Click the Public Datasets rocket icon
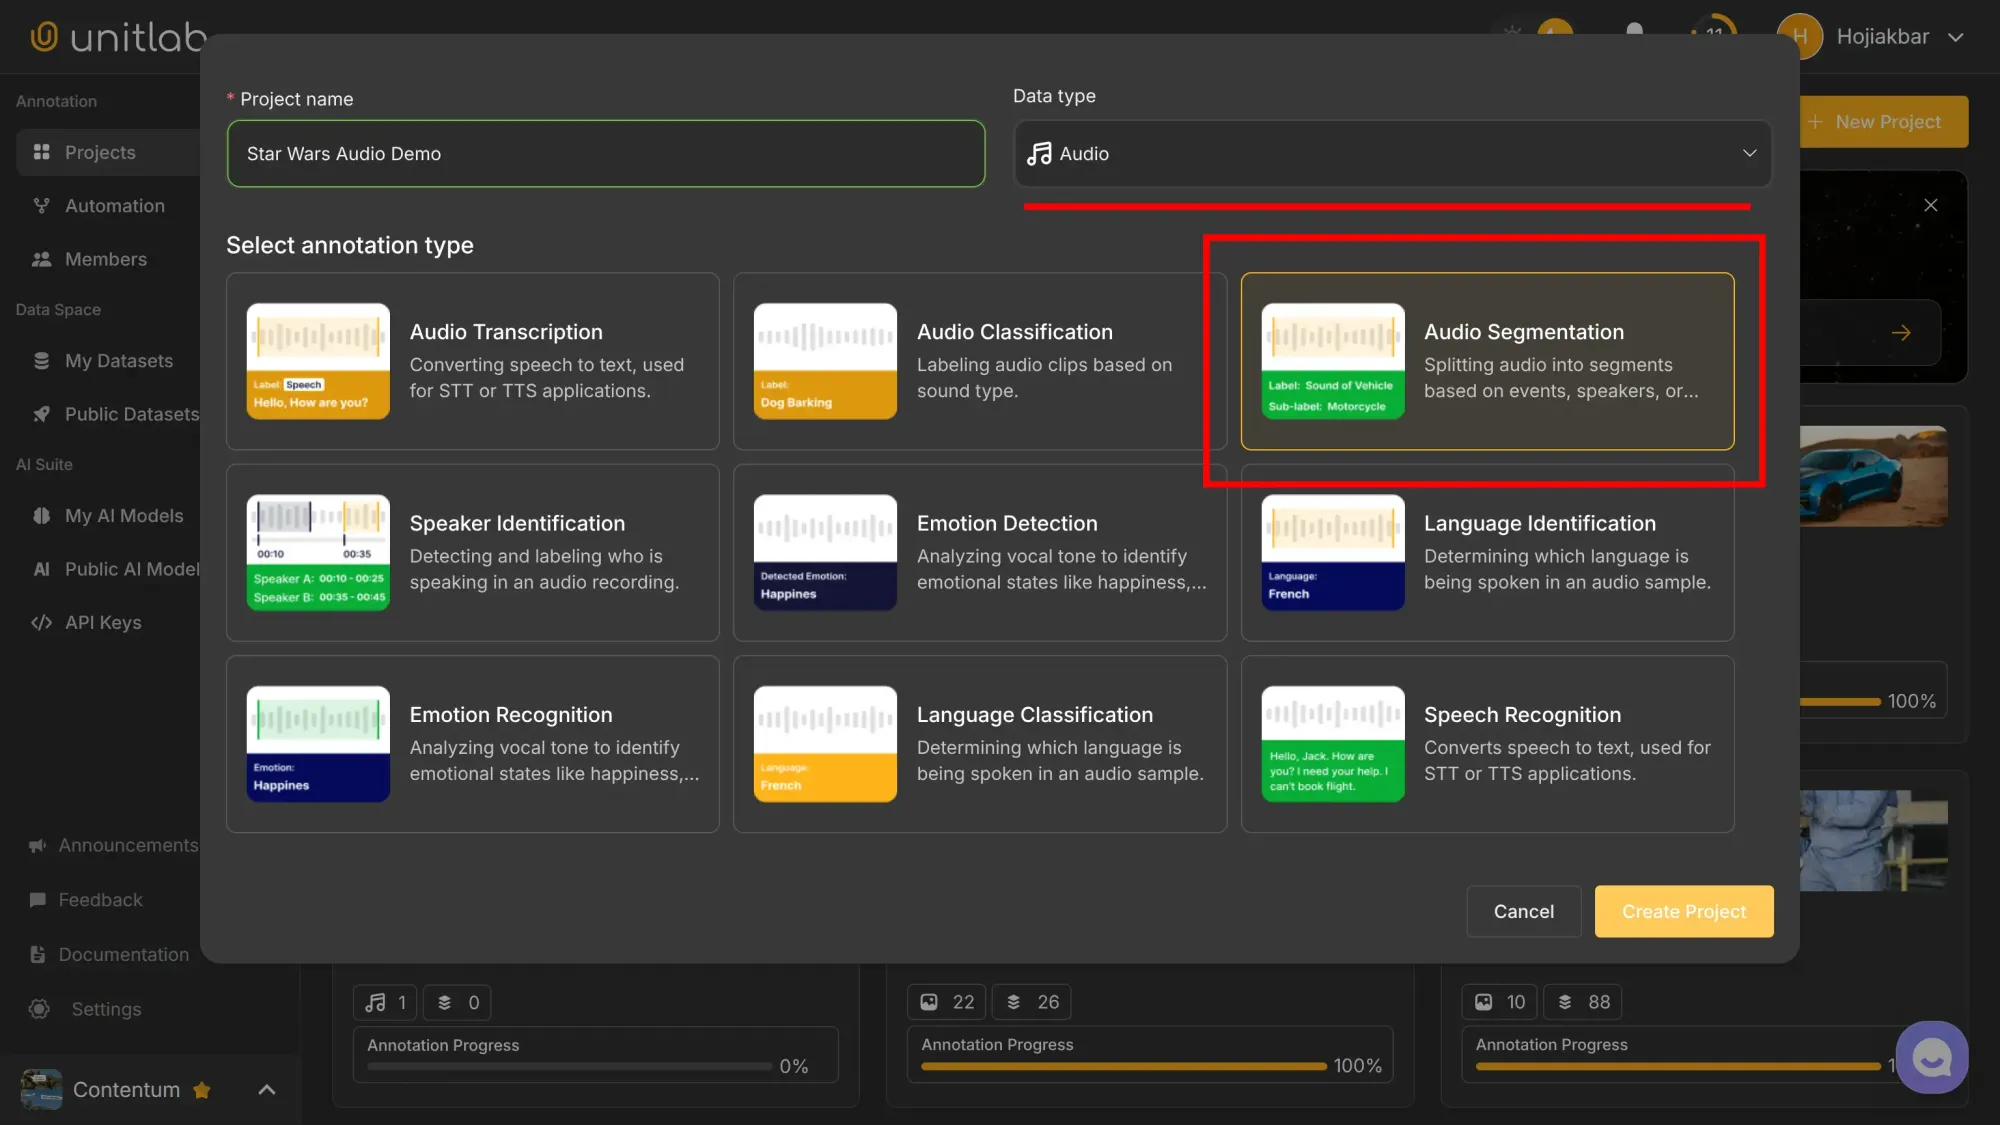 point(41,414)
